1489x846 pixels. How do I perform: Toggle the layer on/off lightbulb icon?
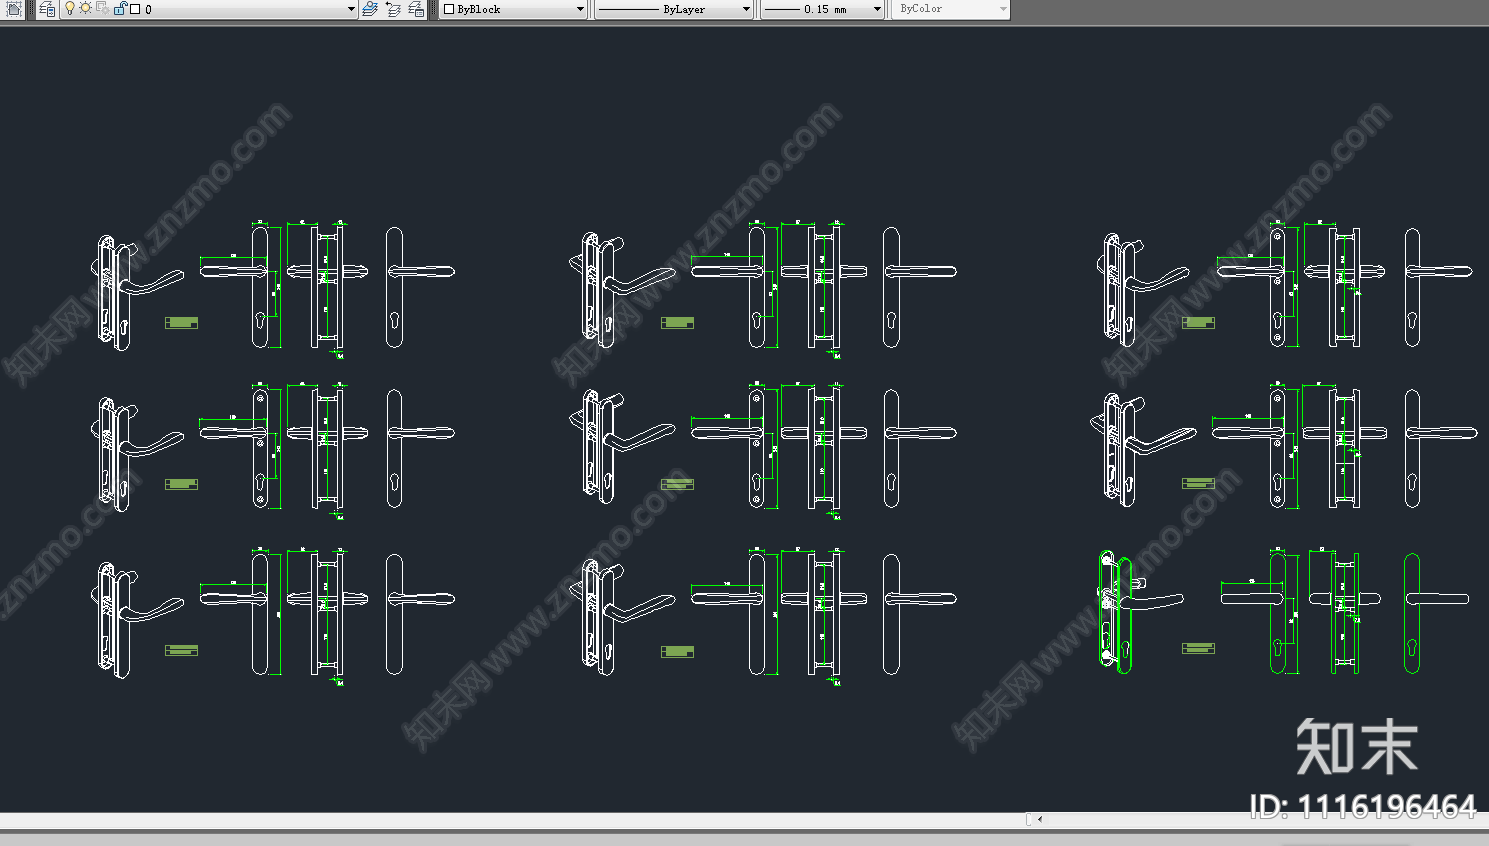[70, 8]
